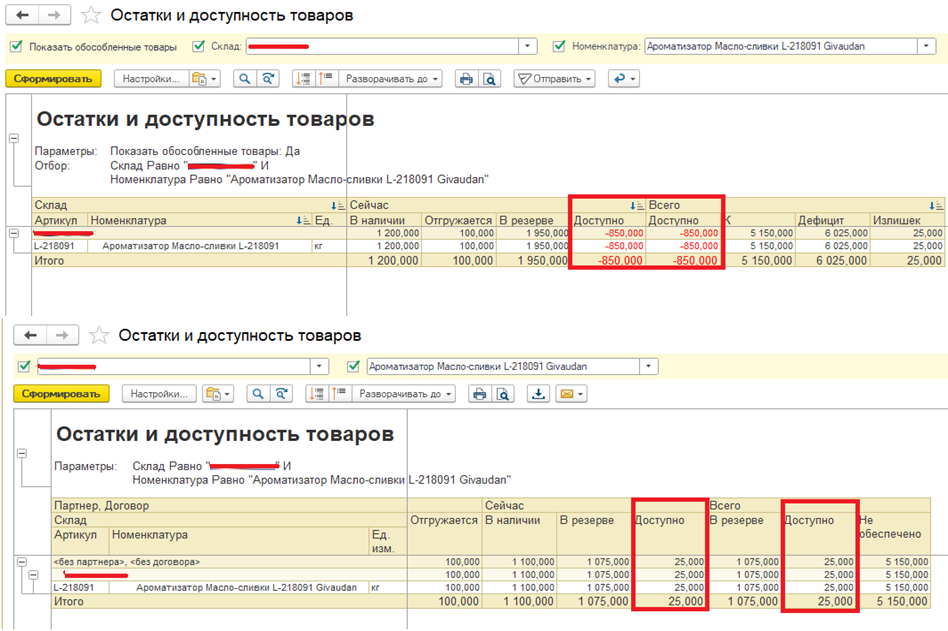The height and width of the screenshot is (631, 948).
Task: Star the lower report as favorite
Action: click(x=99, y=335)
